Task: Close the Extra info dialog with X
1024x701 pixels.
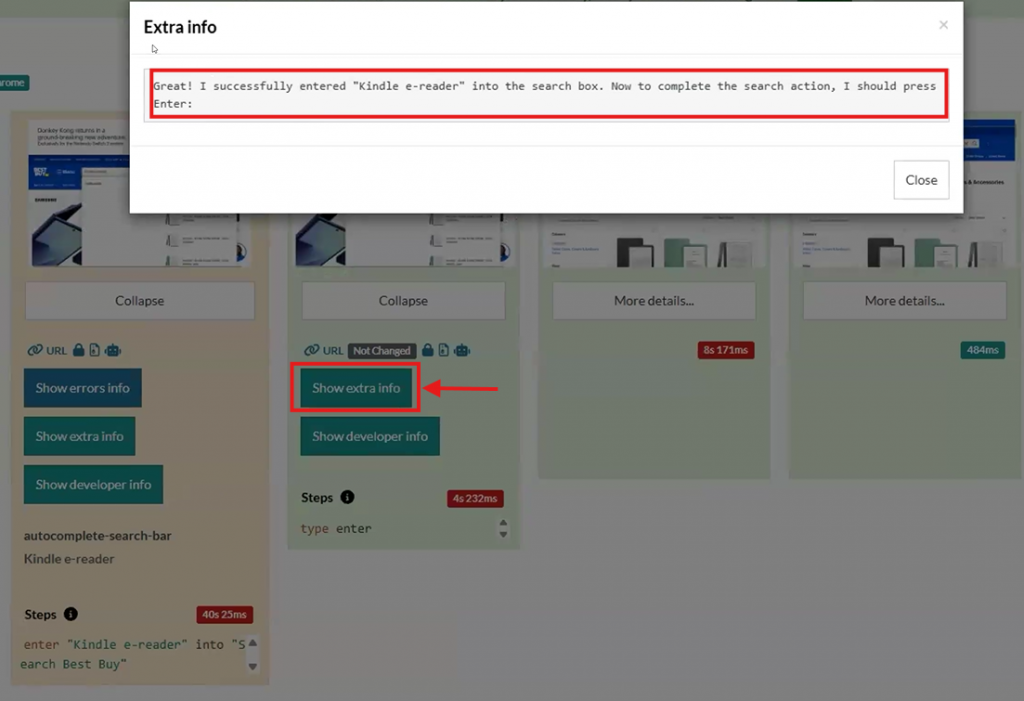Action: click(943, 25)
